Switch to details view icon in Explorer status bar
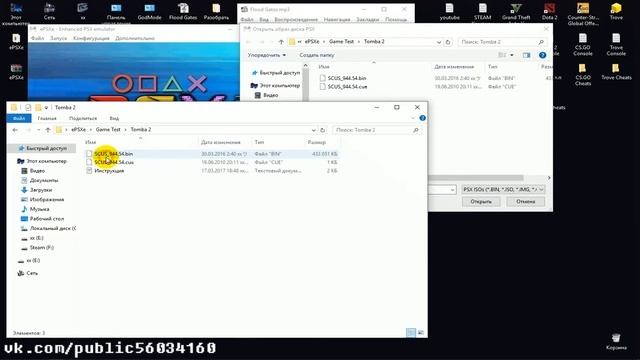 click(x=411, y=333)
